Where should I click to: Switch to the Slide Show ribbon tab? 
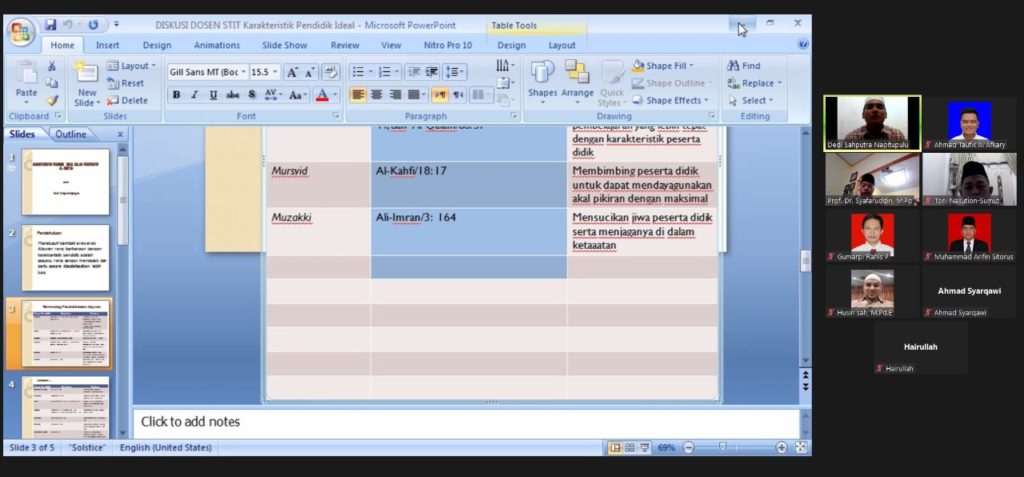click(x=285, y=45)
